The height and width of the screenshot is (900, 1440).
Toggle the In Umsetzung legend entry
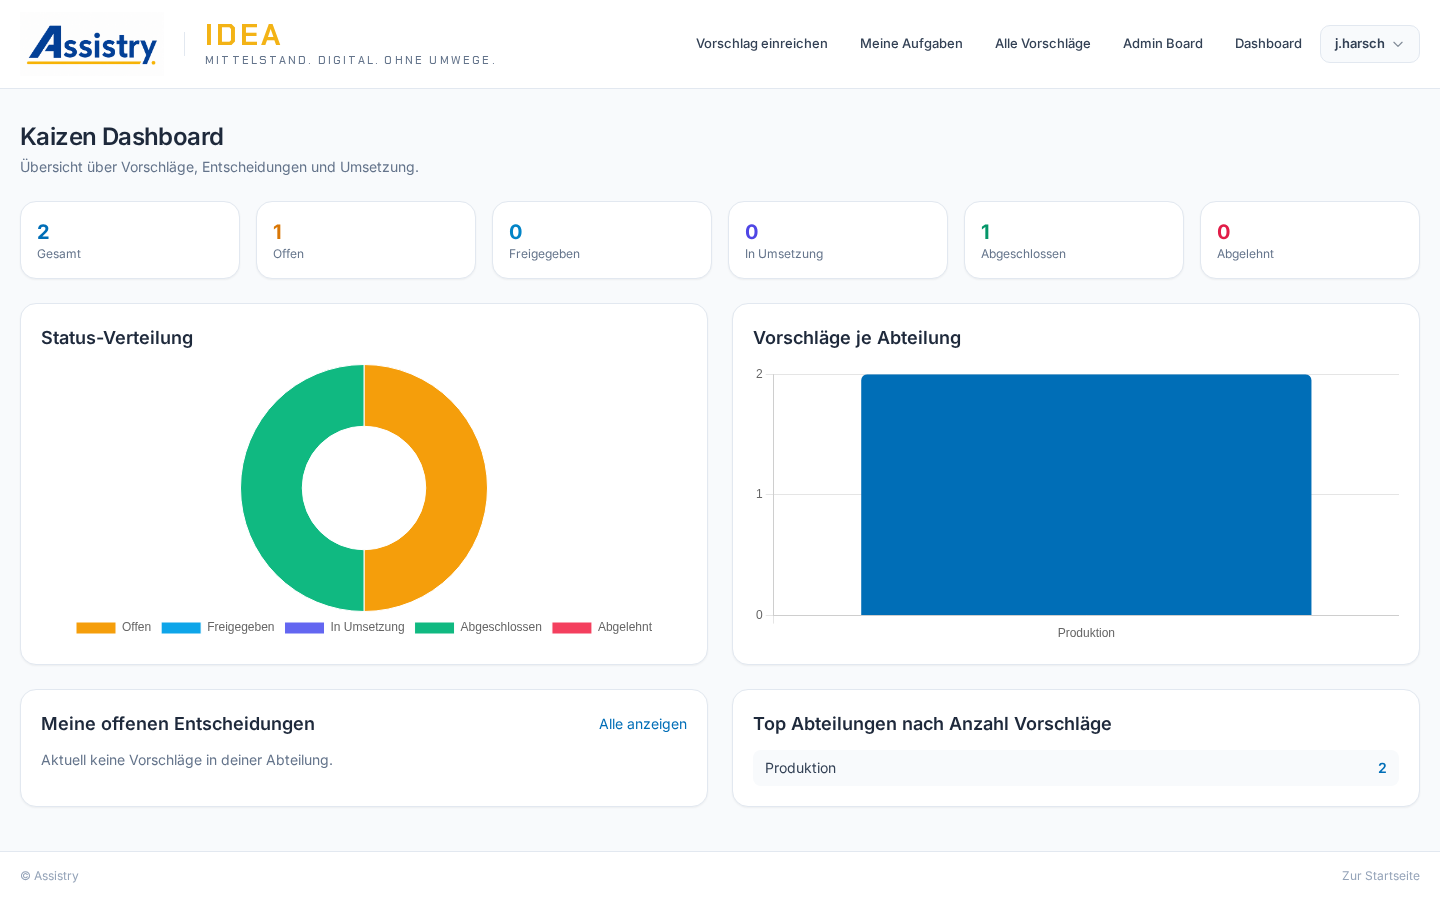click(x=345, y=627)
